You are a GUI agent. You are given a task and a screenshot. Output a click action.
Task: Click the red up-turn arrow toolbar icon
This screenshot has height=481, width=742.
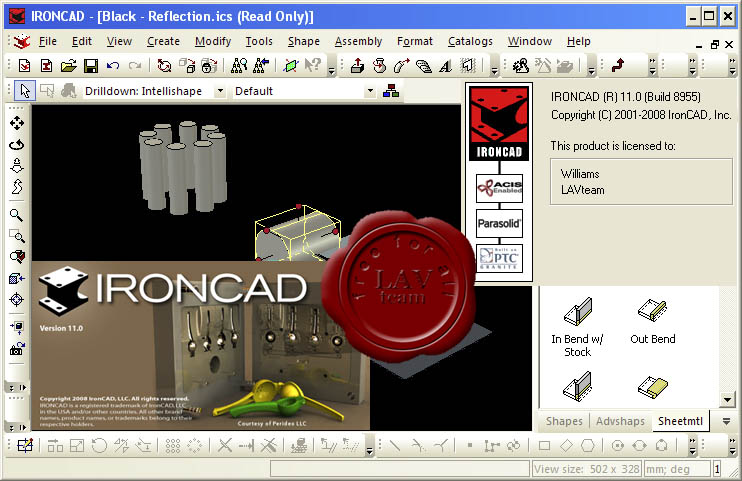click(618, 65)
